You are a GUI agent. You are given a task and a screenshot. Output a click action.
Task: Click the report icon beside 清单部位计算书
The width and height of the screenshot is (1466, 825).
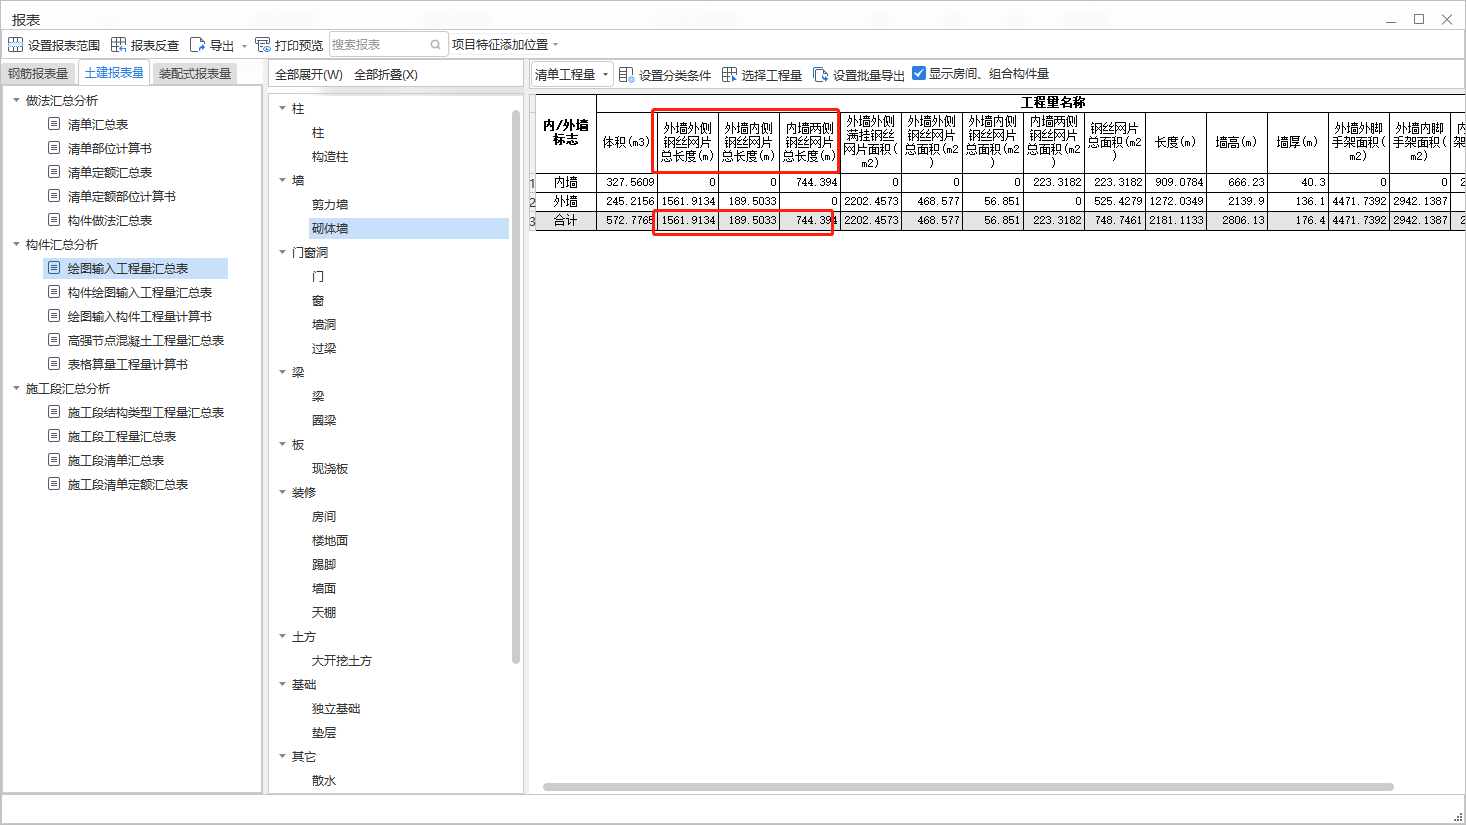tap(54, 148)
